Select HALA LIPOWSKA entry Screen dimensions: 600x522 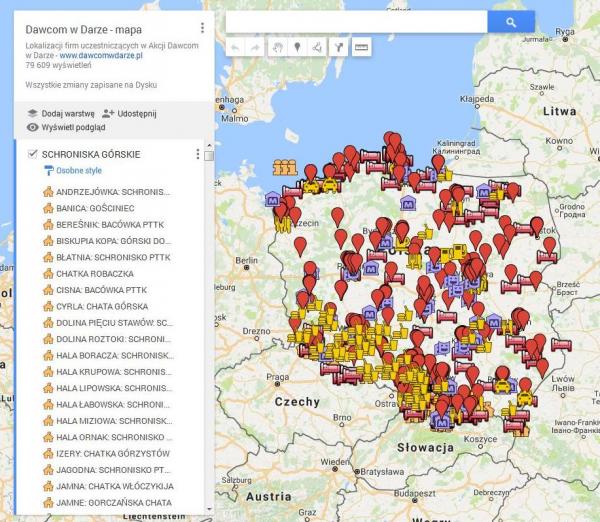click(114, 388)
